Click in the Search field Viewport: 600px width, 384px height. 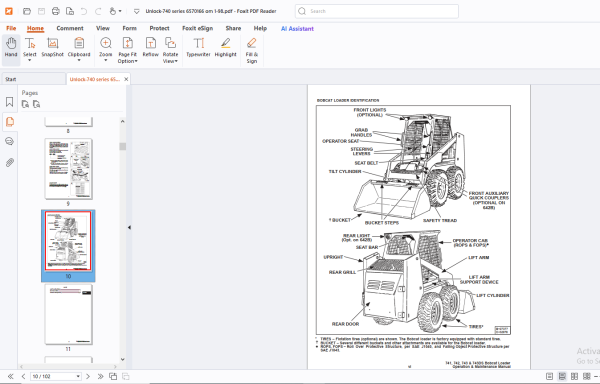click(x=377, y=11)
